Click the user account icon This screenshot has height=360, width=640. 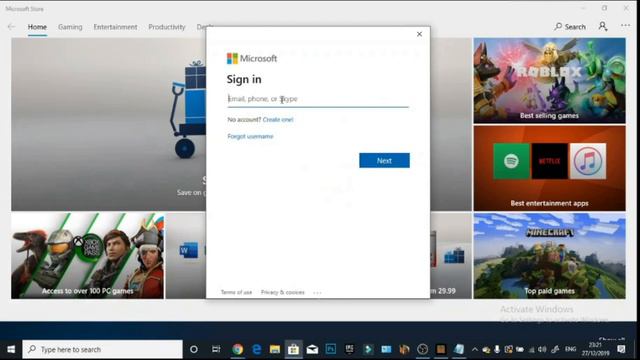pos(603,27)
